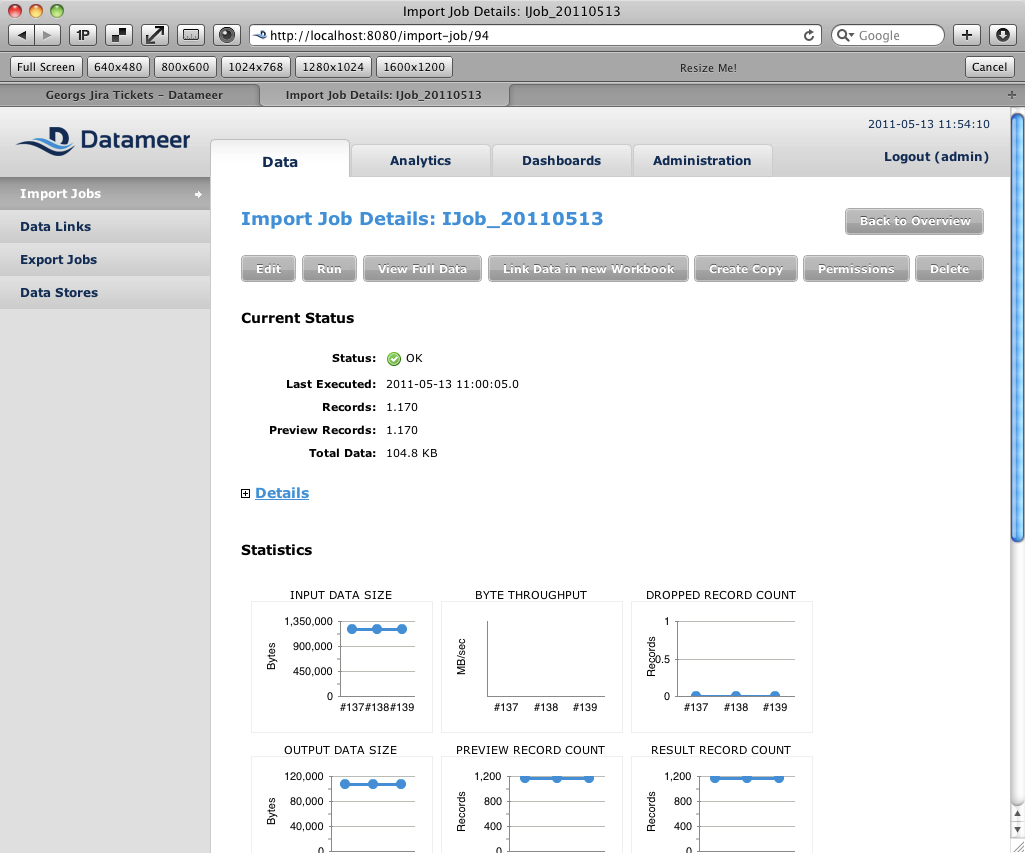Image resolution: width=1025 pixels, height=853 pixels.
Task: Click the checkered squares toolbar icon
Action: 119,35
